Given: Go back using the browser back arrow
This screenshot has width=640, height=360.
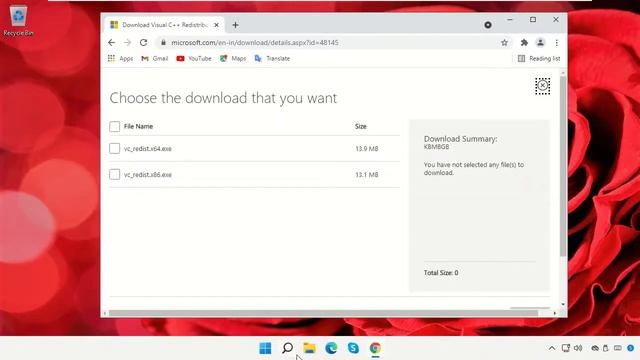Looking at the screenshot, I should coord(111,42).
